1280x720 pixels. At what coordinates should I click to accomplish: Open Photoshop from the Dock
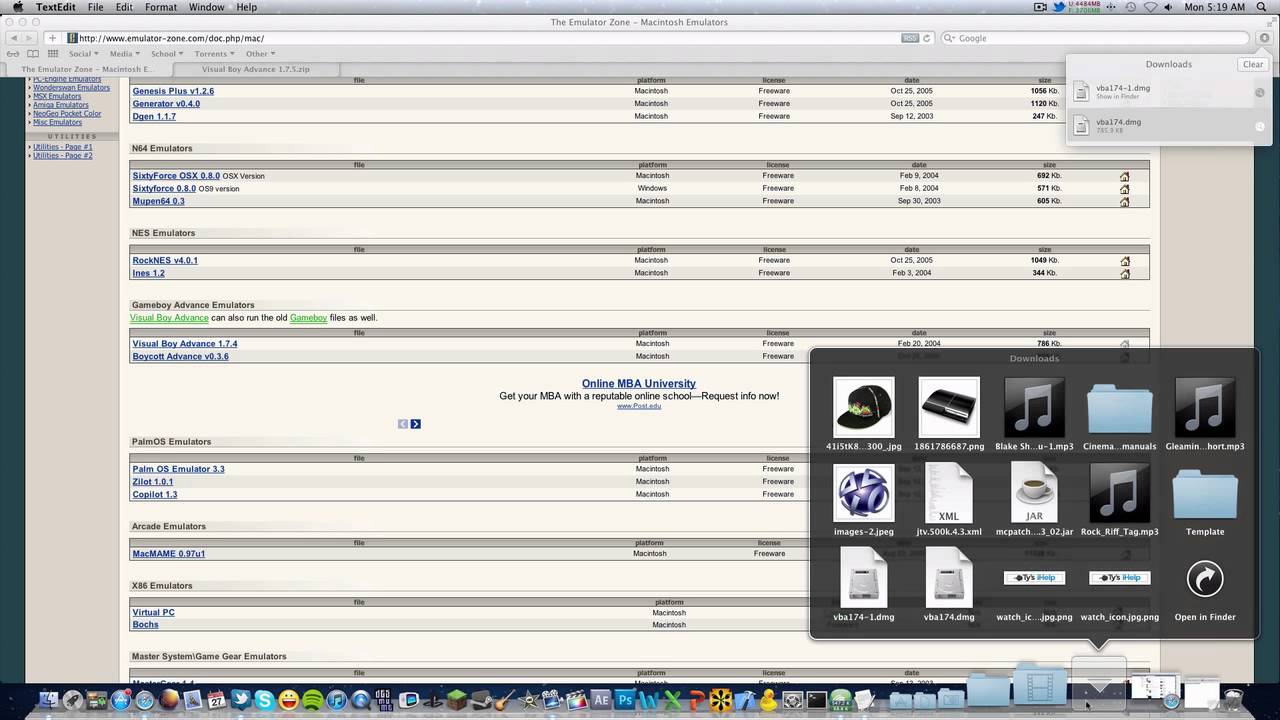[x=626, y=700]
